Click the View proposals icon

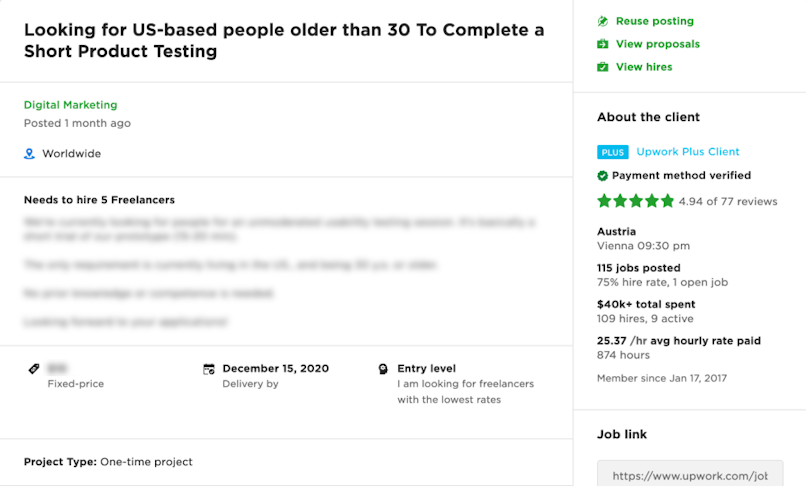pos(603,44)
